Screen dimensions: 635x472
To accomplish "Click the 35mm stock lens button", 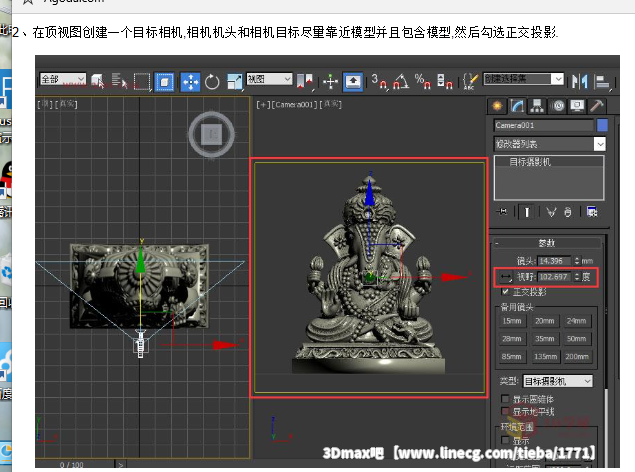I will pos(544,339).
